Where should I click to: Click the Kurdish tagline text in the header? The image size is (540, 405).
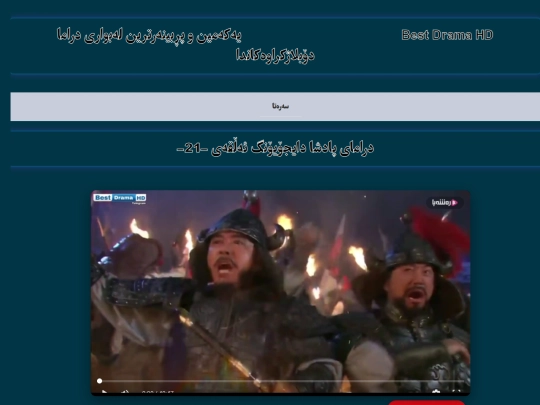pos(185,45)
